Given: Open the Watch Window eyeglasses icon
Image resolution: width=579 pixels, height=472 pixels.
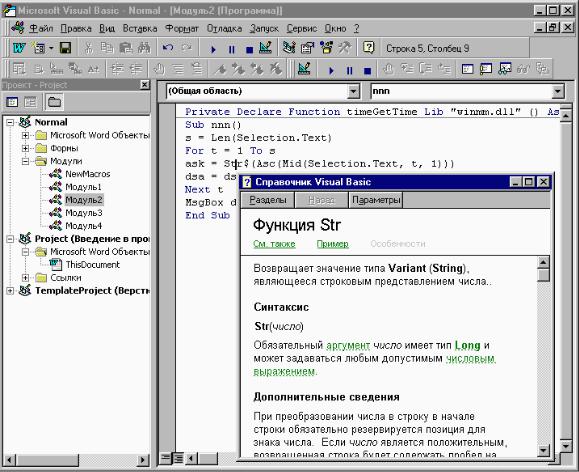Looking at the screenshot, I should click(505, 69).
